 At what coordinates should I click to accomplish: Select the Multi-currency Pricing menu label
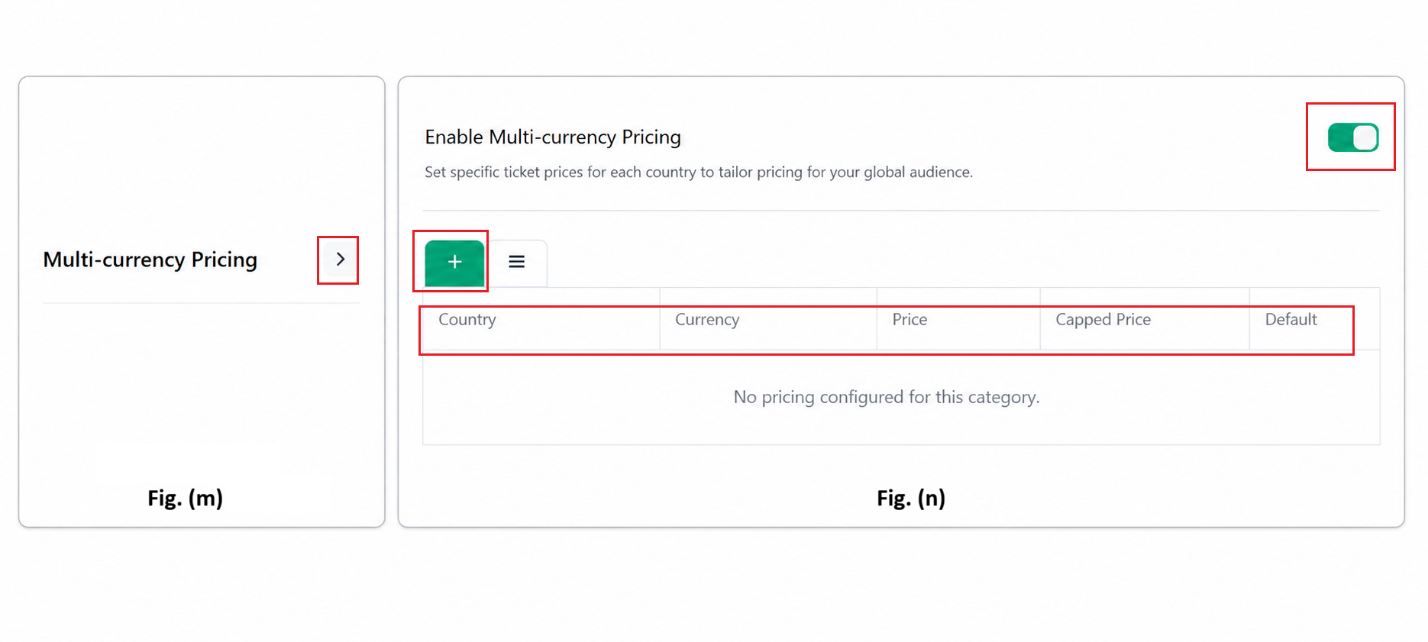pyautogui.click(x=150, y=260)
